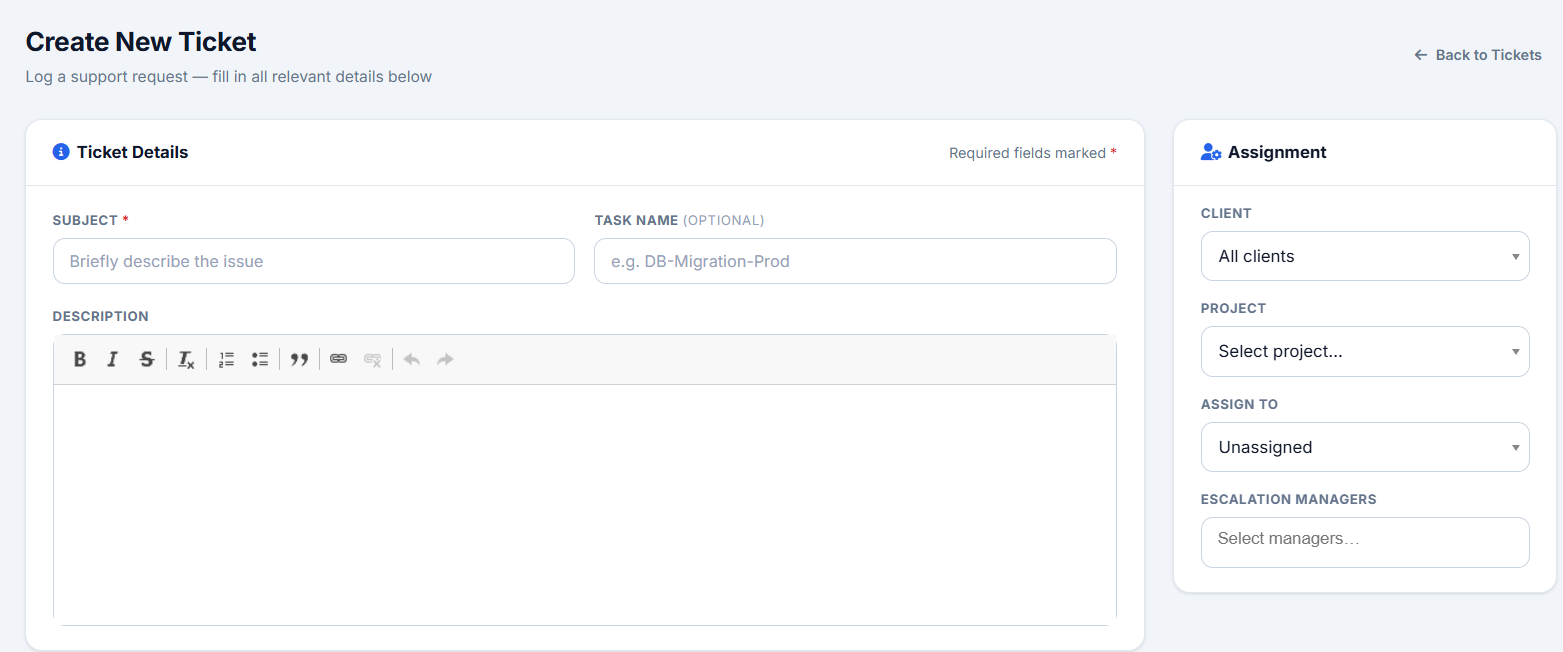Undo last edit in description editor
Viewport: 1563px width, 652px height.
click(412, 359)
